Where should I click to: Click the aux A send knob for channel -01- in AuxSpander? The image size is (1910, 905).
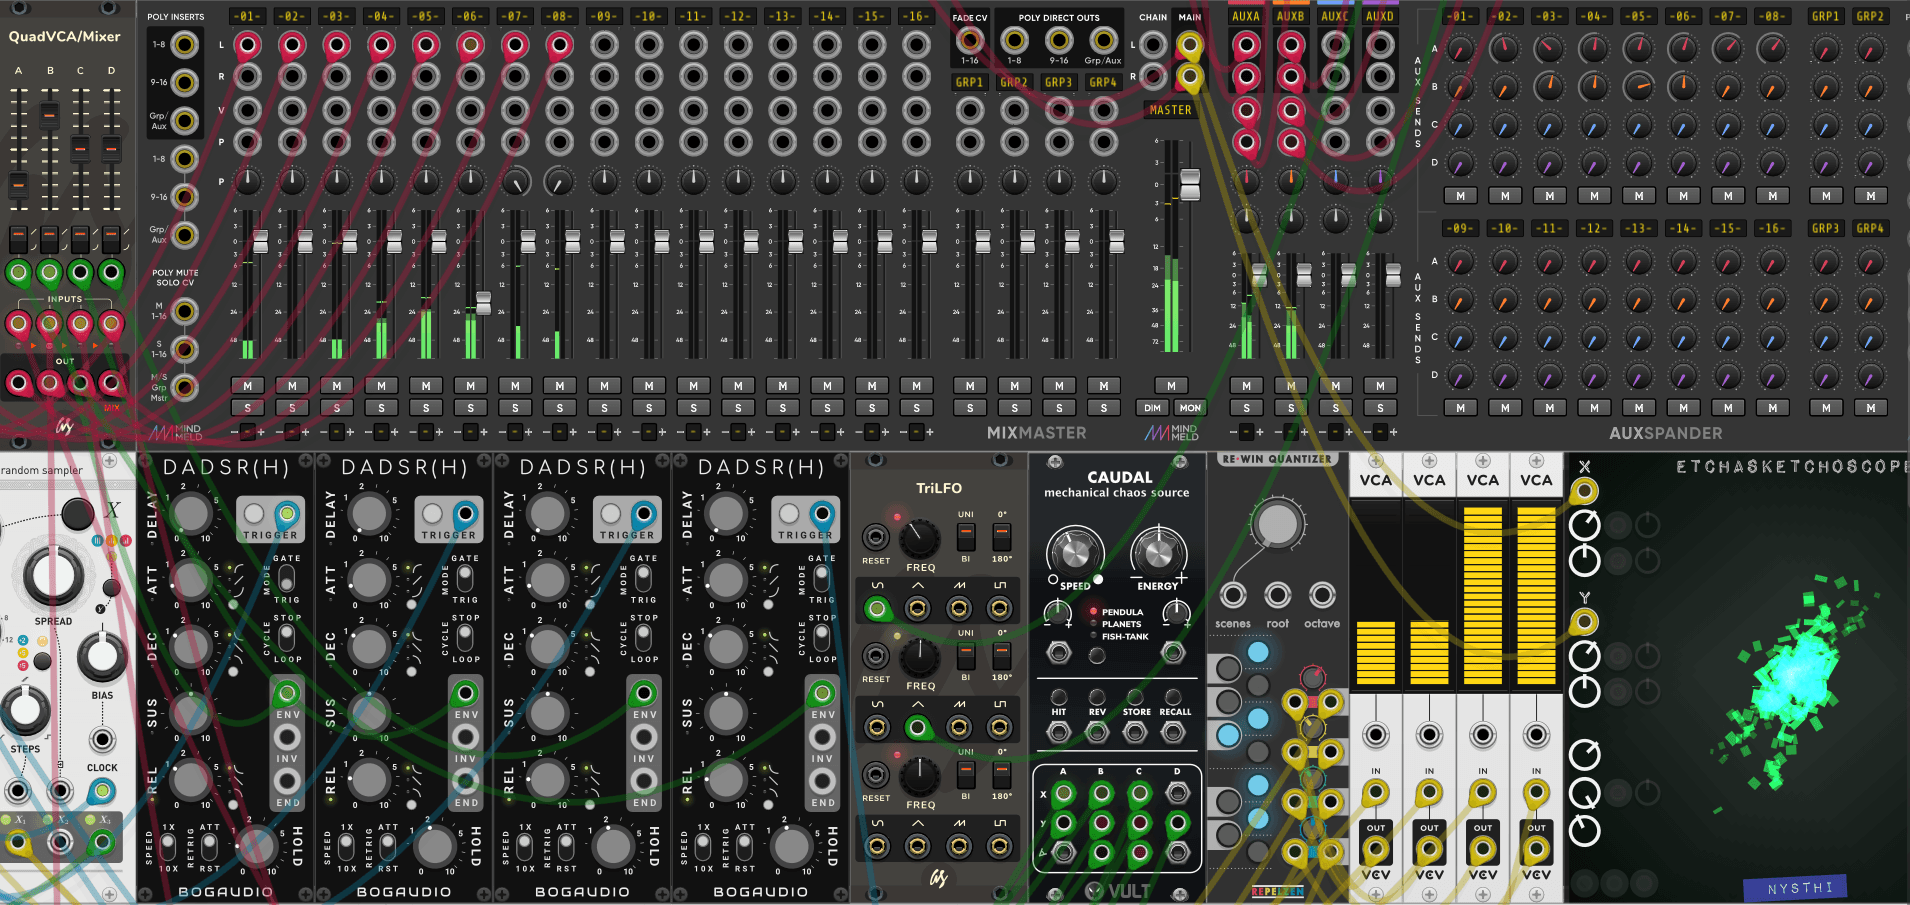tap(1460, 48)
